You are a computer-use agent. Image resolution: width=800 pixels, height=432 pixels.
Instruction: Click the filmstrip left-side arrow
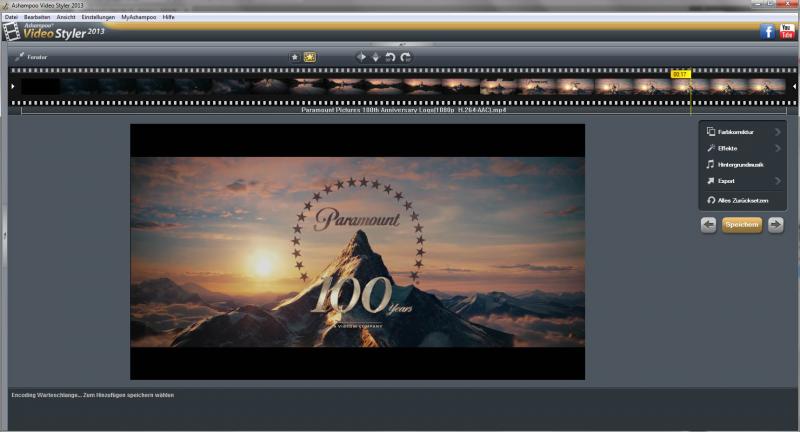point(13,86)
